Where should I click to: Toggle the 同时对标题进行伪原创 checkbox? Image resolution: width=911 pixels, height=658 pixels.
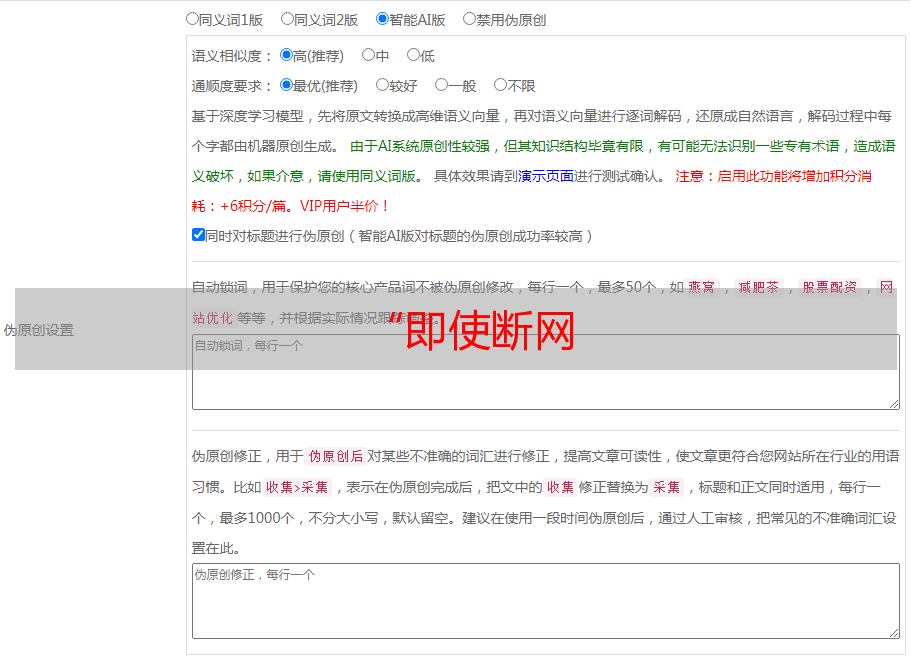(x=198, y=235)
